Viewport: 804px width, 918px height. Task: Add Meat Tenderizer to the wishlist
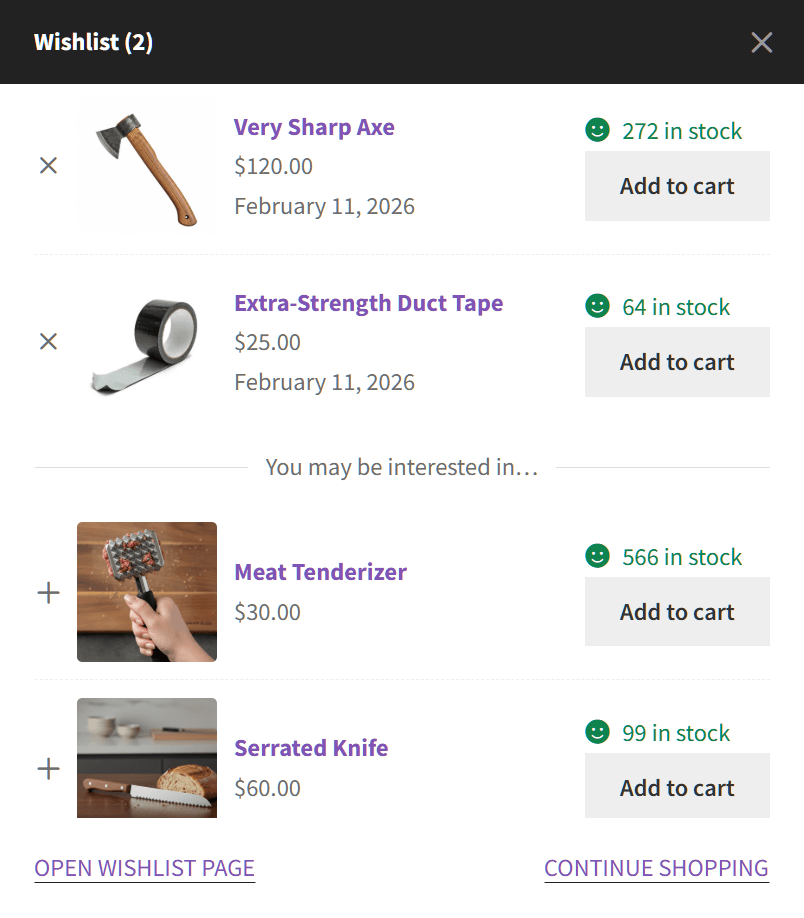tap(47, 592)
